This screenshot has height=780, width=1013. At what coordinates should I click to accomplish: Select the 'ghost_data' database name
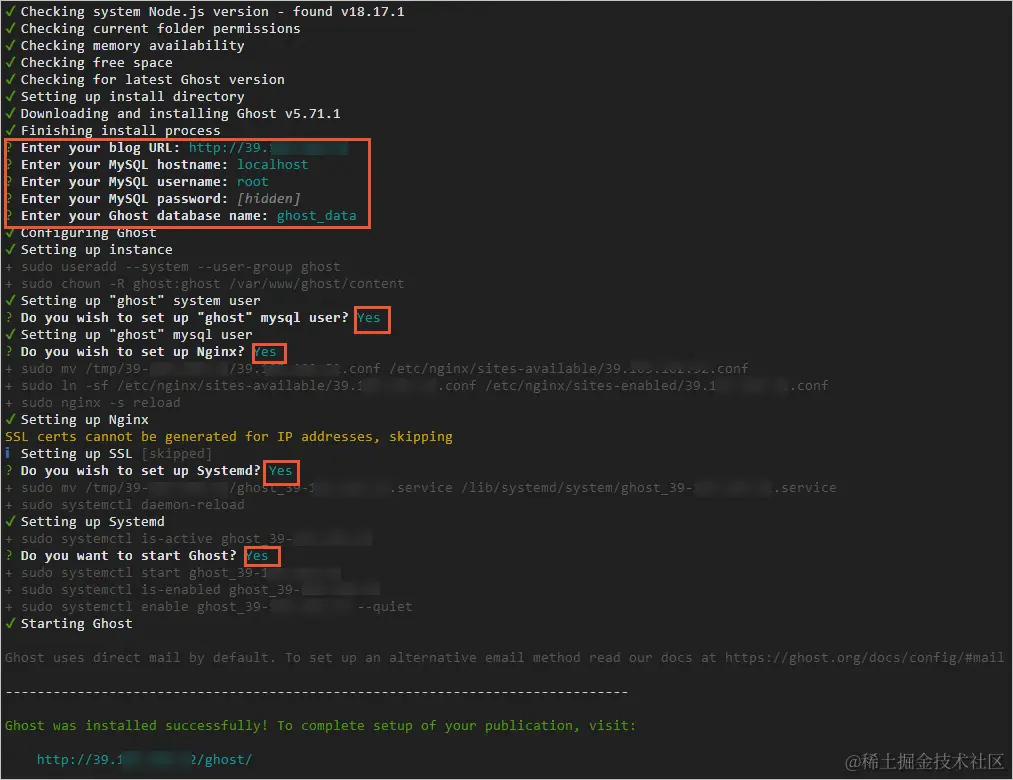coord(316,216)
